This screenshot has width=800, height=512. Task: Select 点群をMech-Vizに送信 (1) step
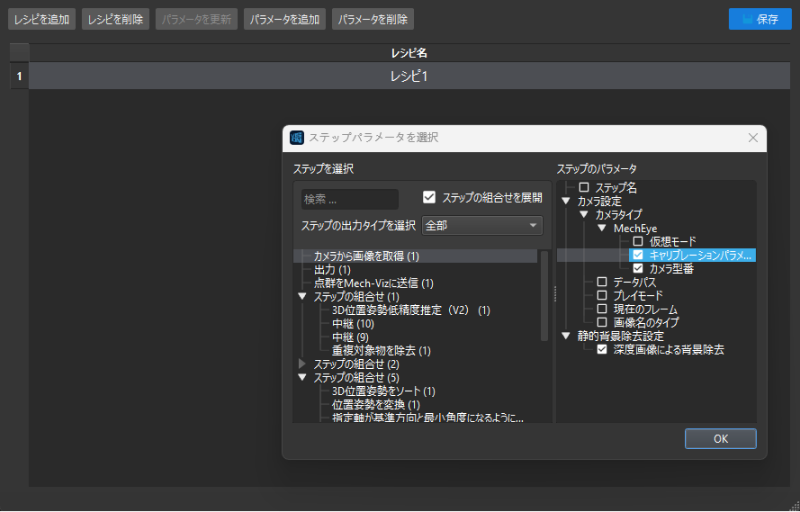[373, 283]
